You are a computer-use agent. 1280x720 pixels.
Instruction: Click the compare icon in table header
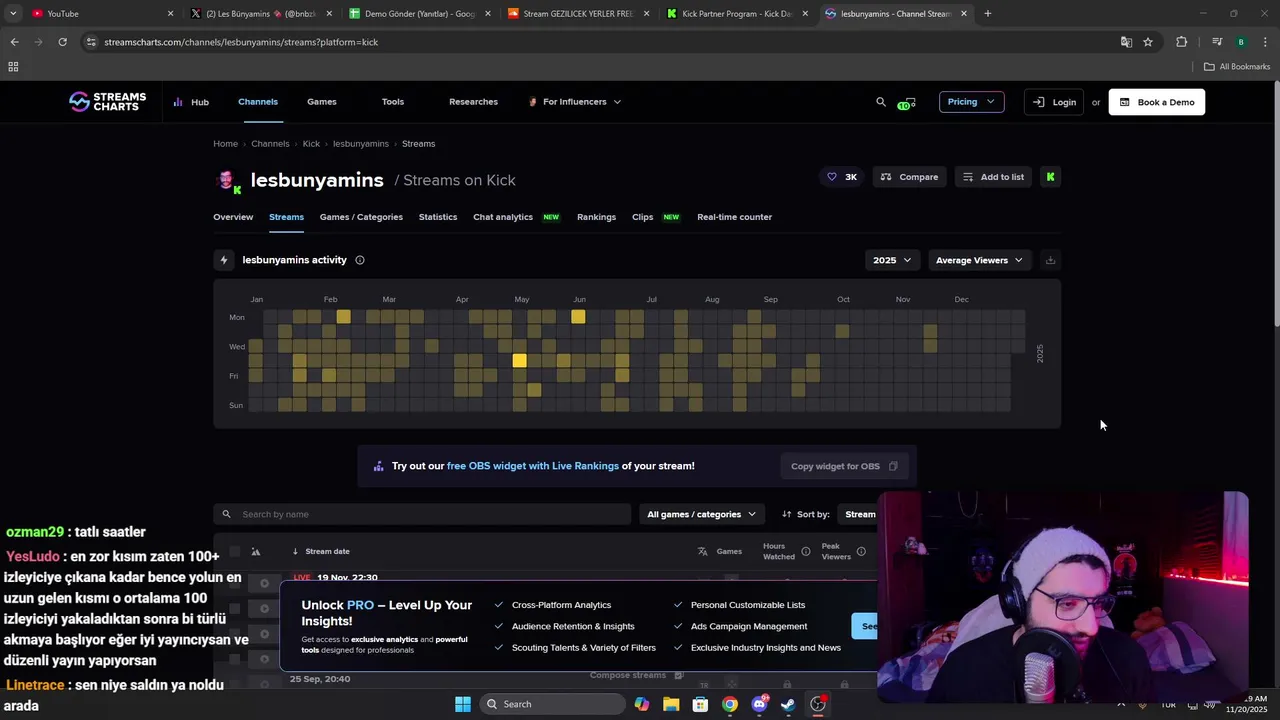[x=256, y=551]
